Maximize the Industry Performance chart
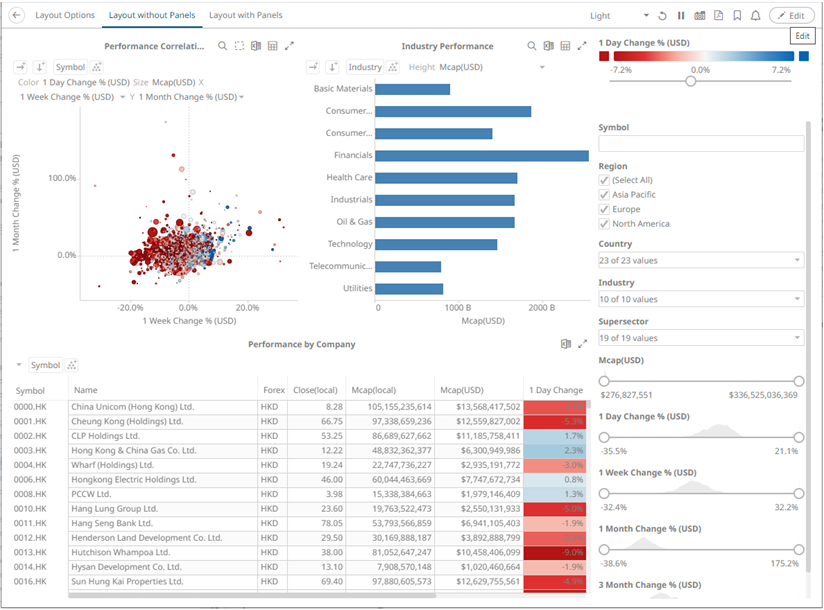Screen dimensions: 824x610 pos(582,46)
